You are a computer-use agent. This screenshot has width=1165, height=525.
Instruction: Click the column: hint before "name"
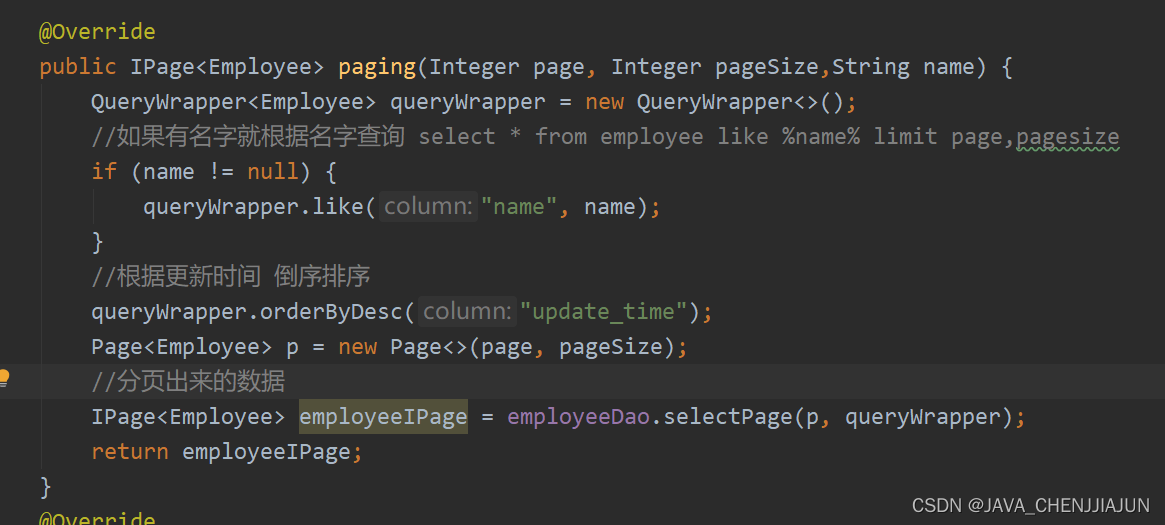(429, 207)
